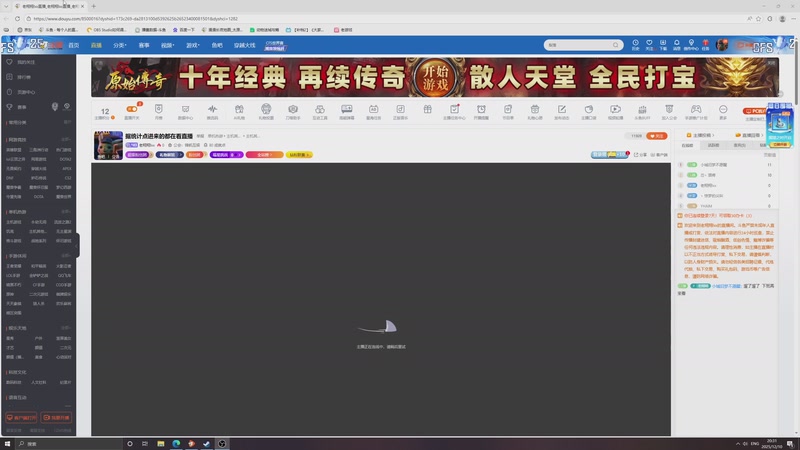Collapse the left sidebar using its edge handle
800x450 pixels.
pos(77,245)
